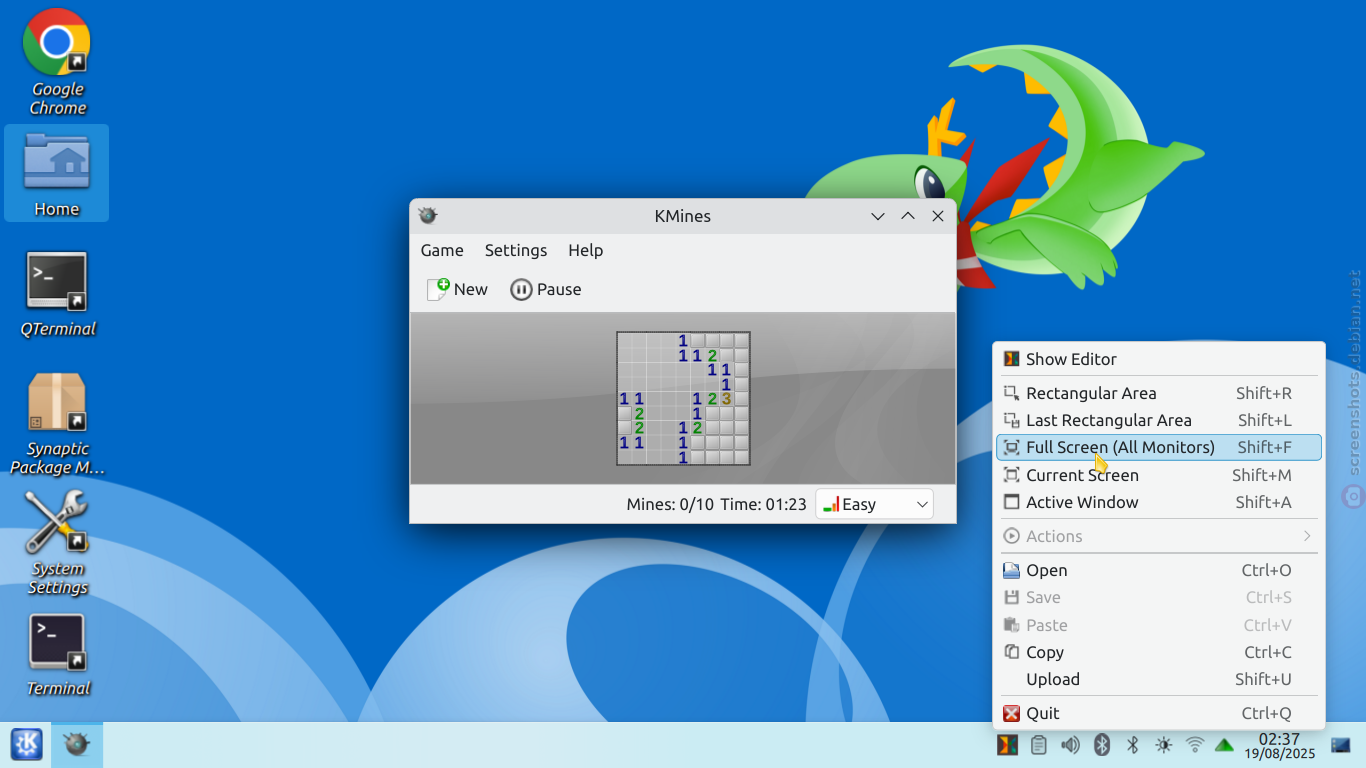
Task: Open the screen brightness tray icon
Action: [x=1163, y=745]
